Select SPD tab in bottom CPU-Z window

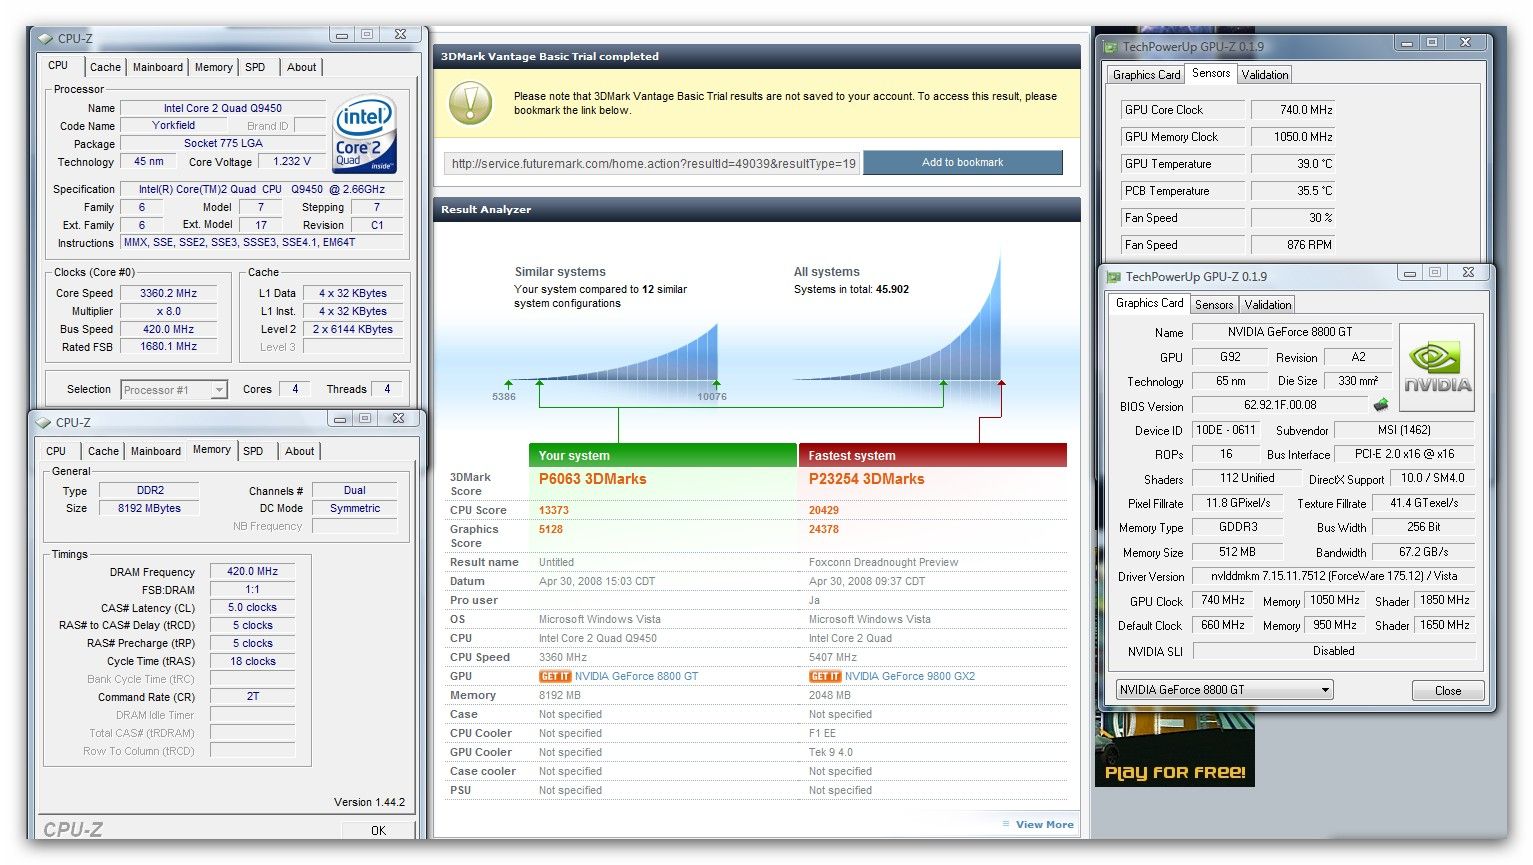[254, 451]
